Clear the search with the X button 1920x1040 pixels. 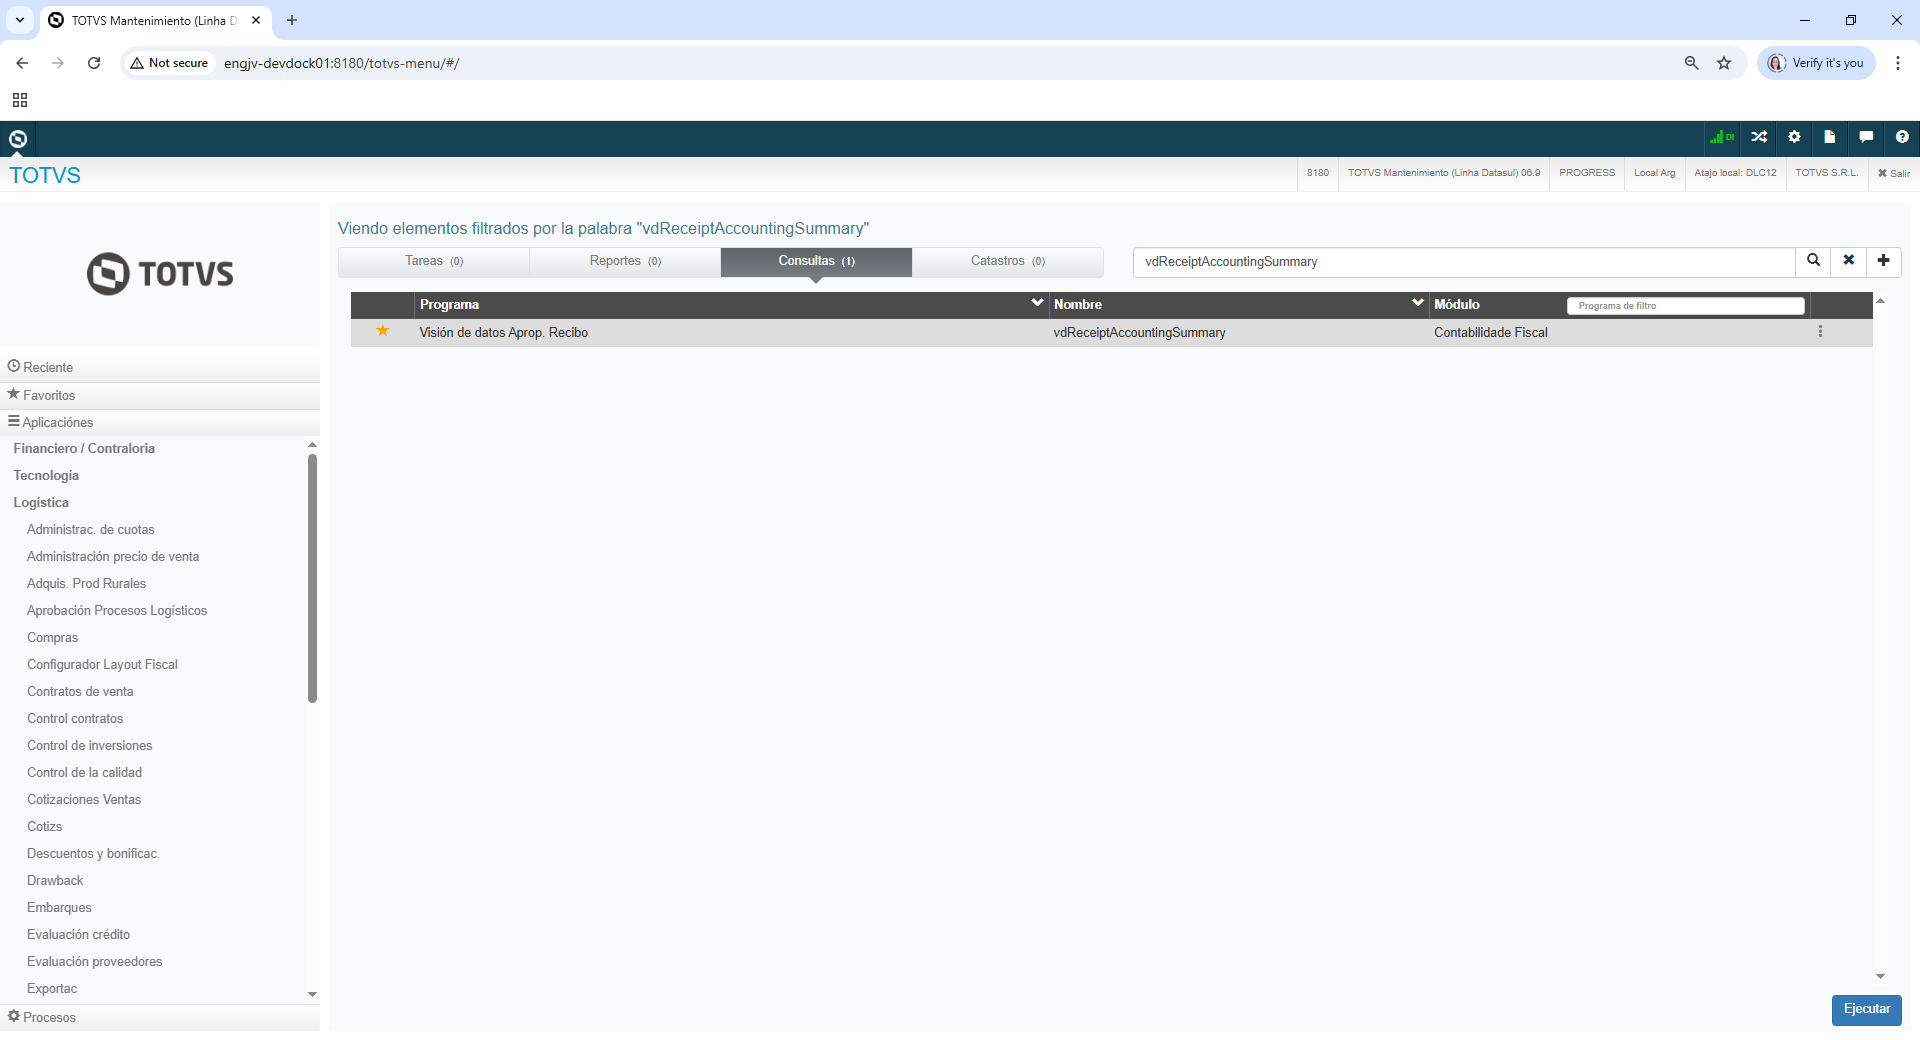coord(1849,261)
